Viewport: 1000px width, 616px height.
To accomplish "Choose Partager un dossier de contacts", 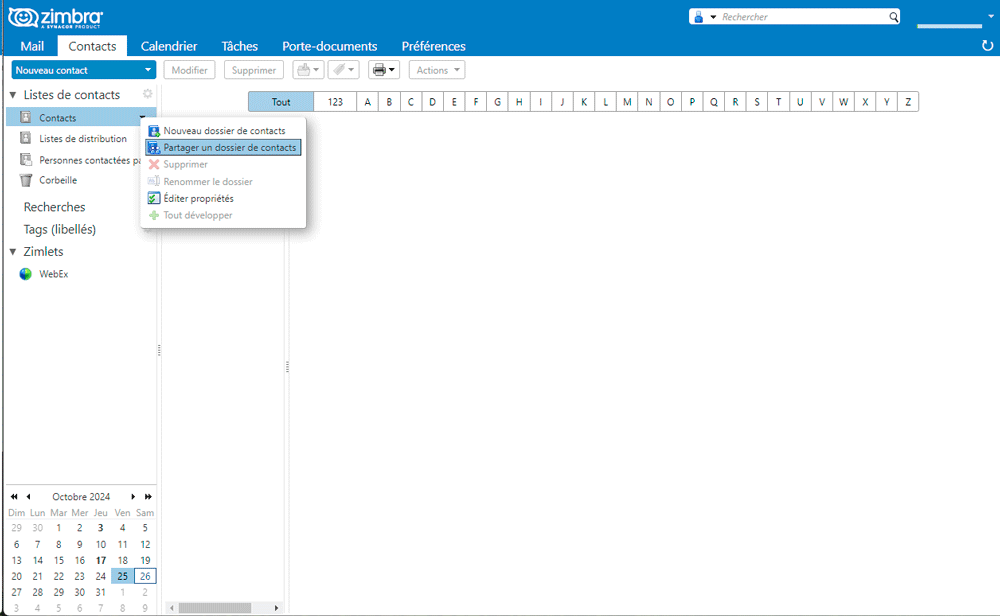I will tap(223, 147).
